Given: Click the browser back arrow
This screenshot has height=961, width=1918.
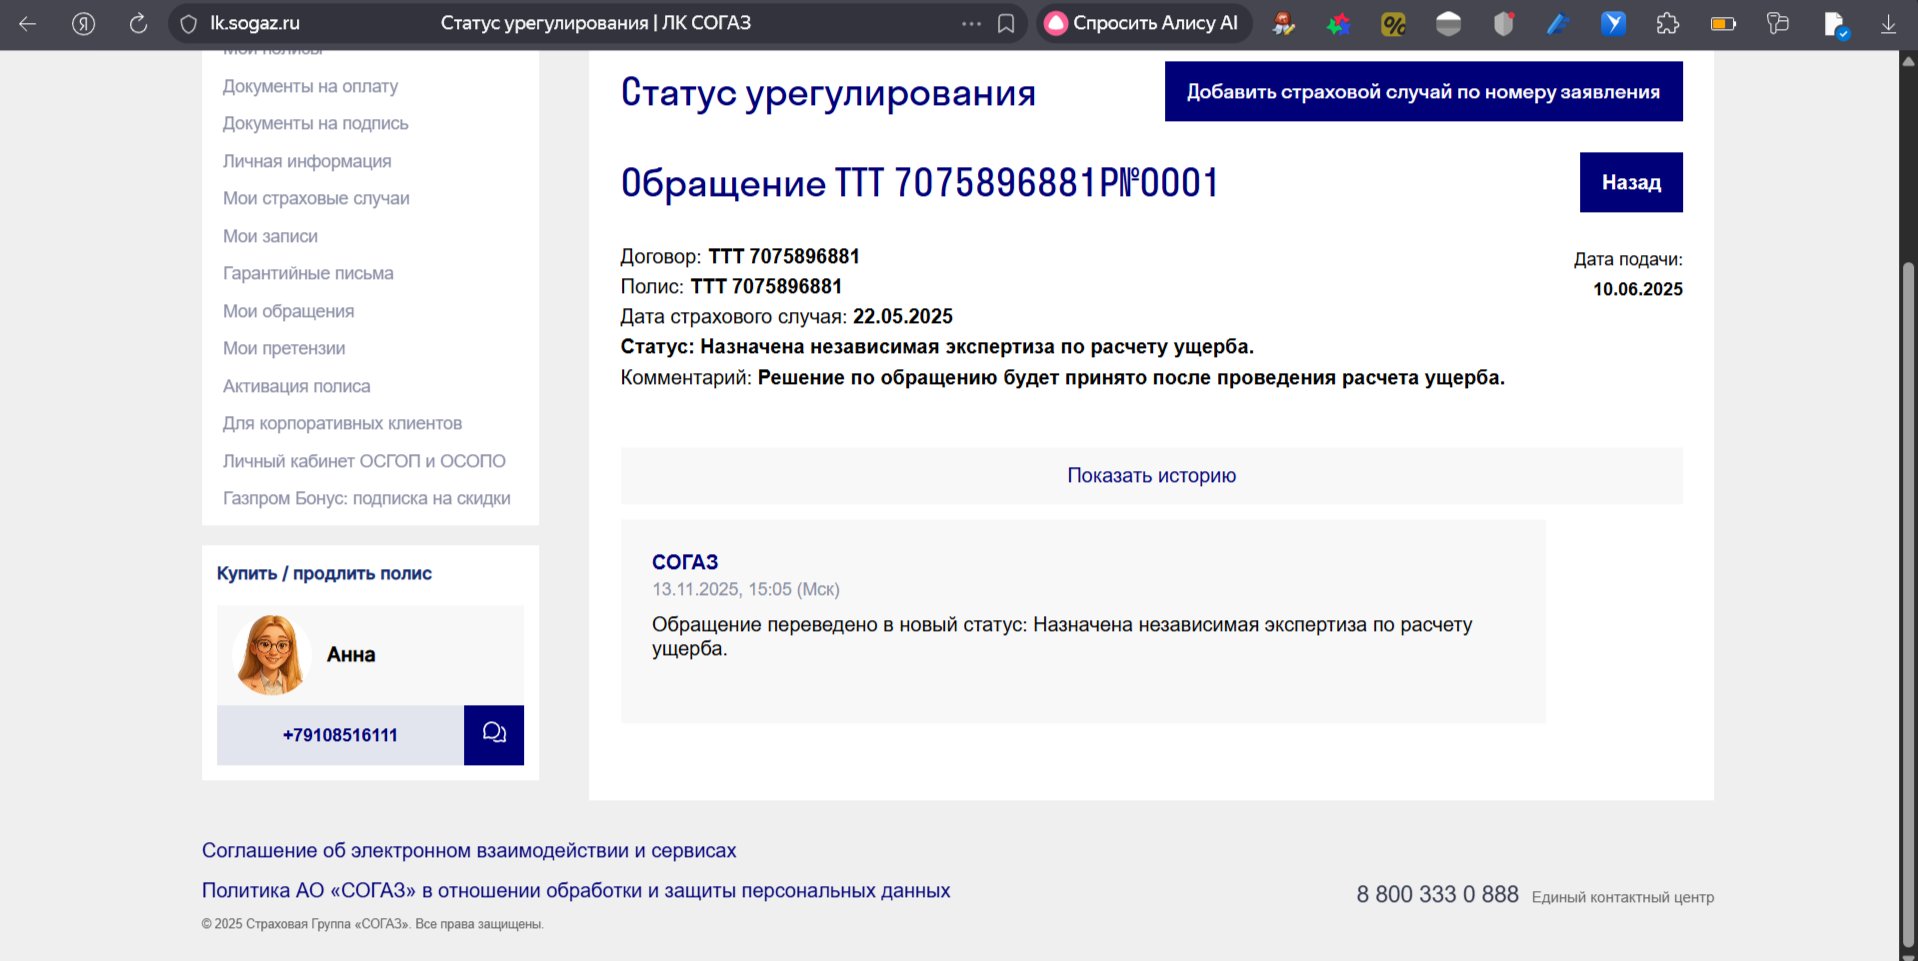Looking at the screenshot, I should (x=28, y=23).
